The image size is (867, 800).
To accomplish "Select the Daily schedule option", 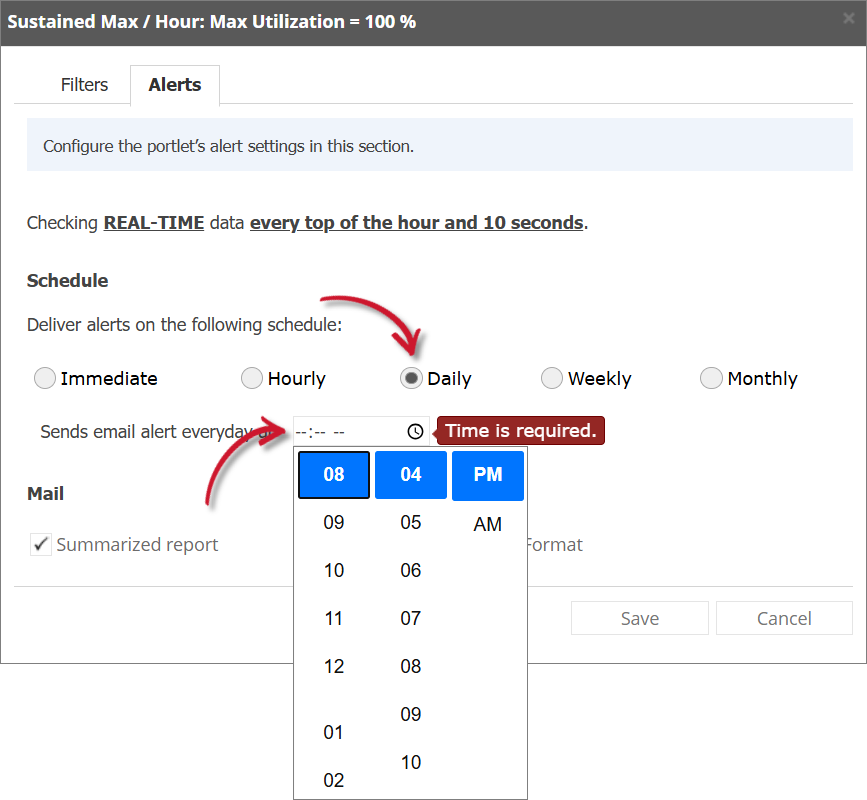I will coord(411,378).
